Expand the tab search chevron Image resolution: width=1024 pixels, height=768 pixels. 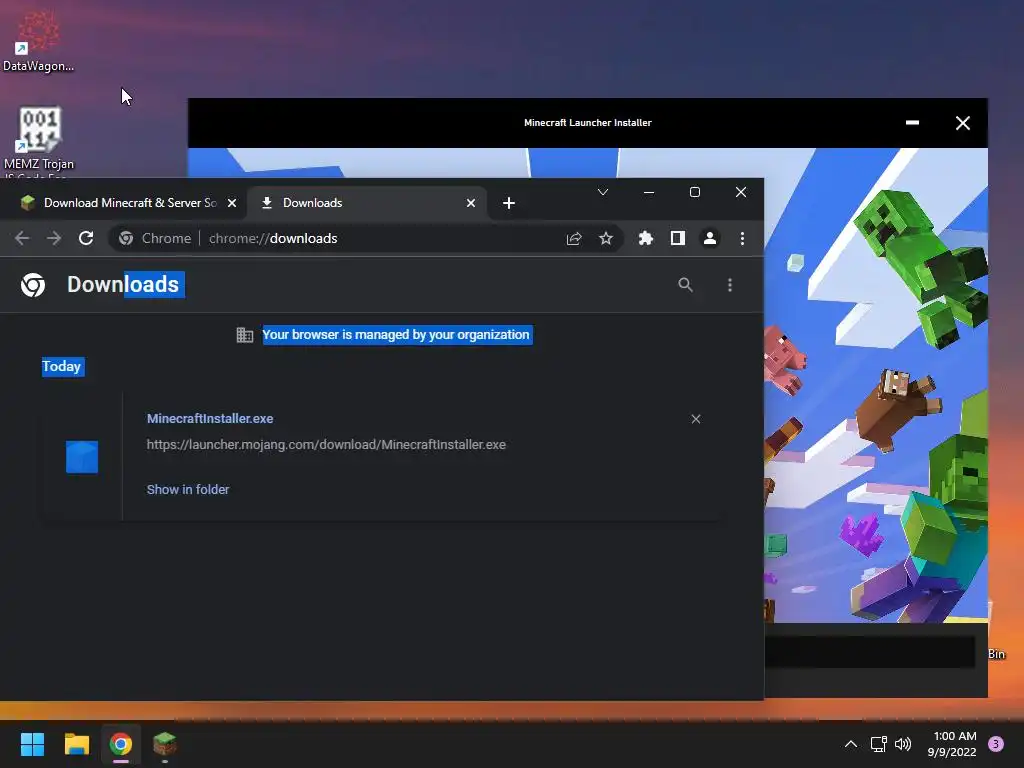coord(603,192)
